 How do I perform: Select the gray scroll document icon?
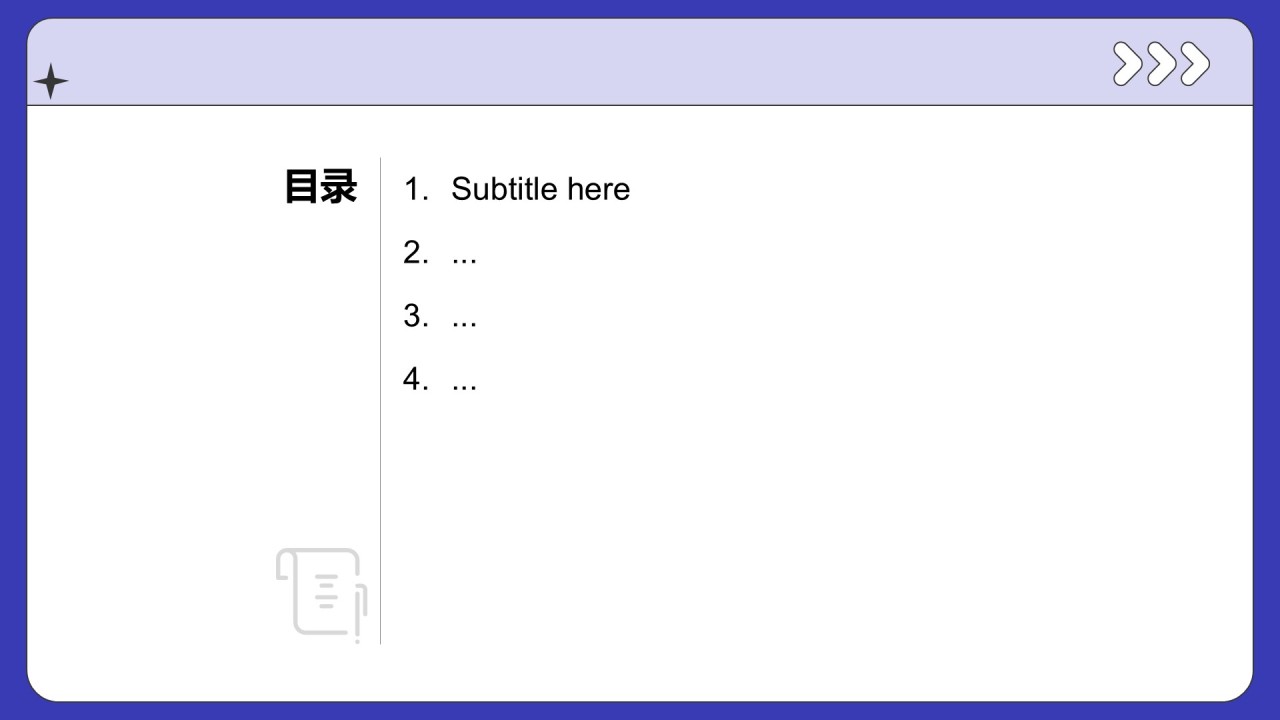(318, 590)
